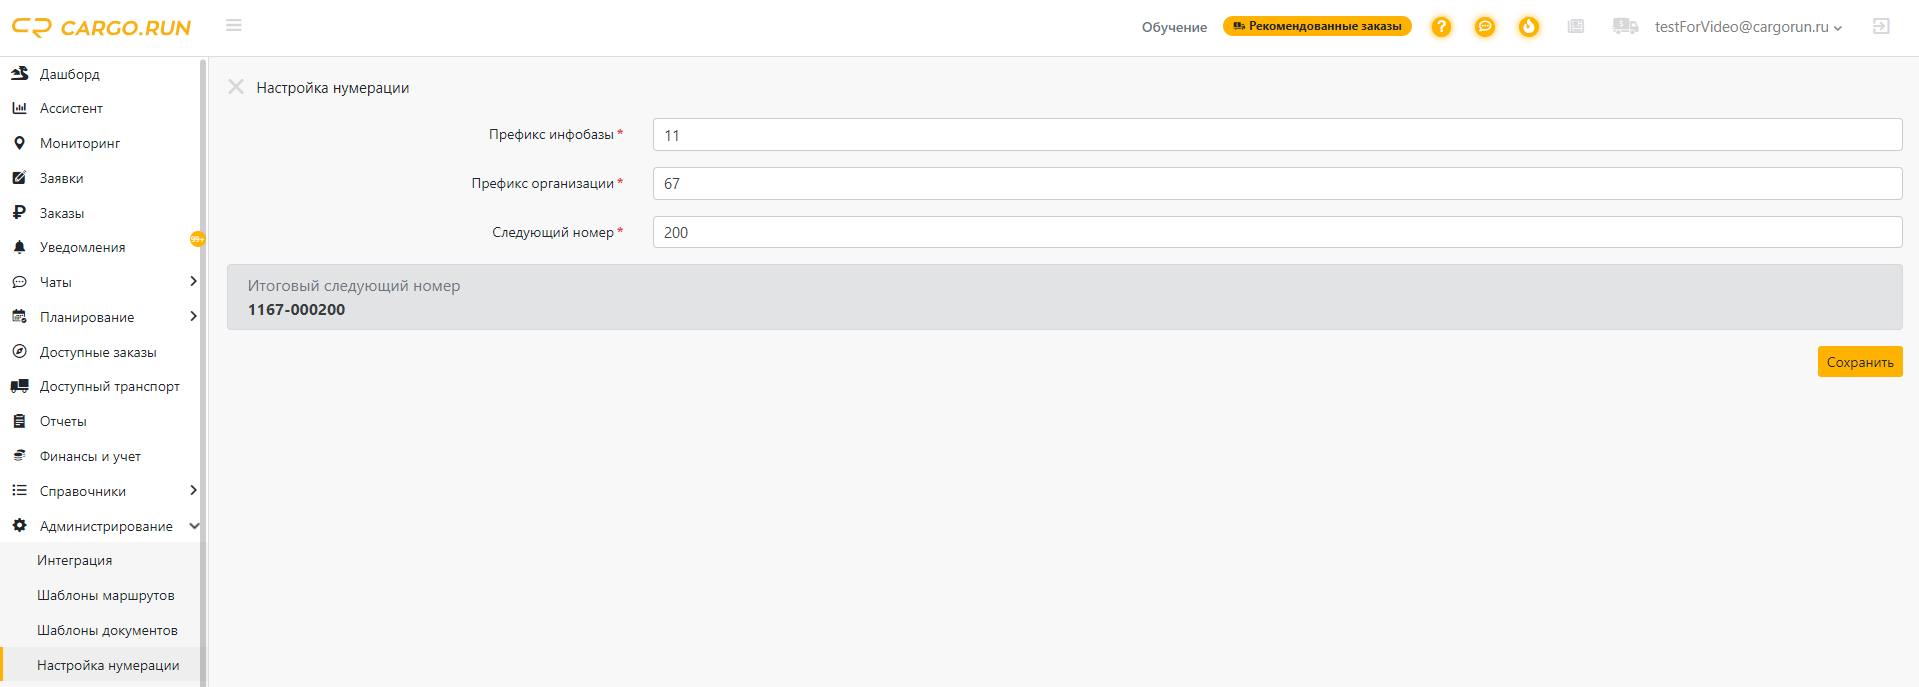Click the Заказы ruble icon
The width and height of the screenshot is (1919, 687).
coord(19,212)
